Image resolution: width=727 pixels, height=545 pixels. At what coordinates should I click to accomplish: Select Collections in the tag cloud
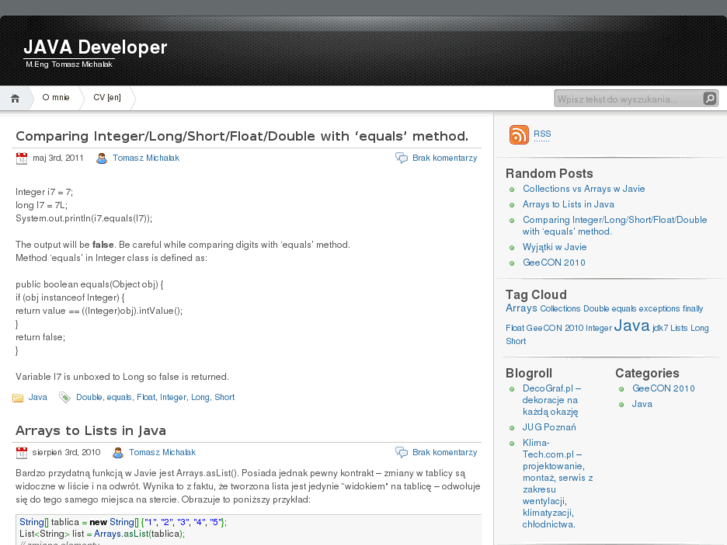tap(560, 308)
